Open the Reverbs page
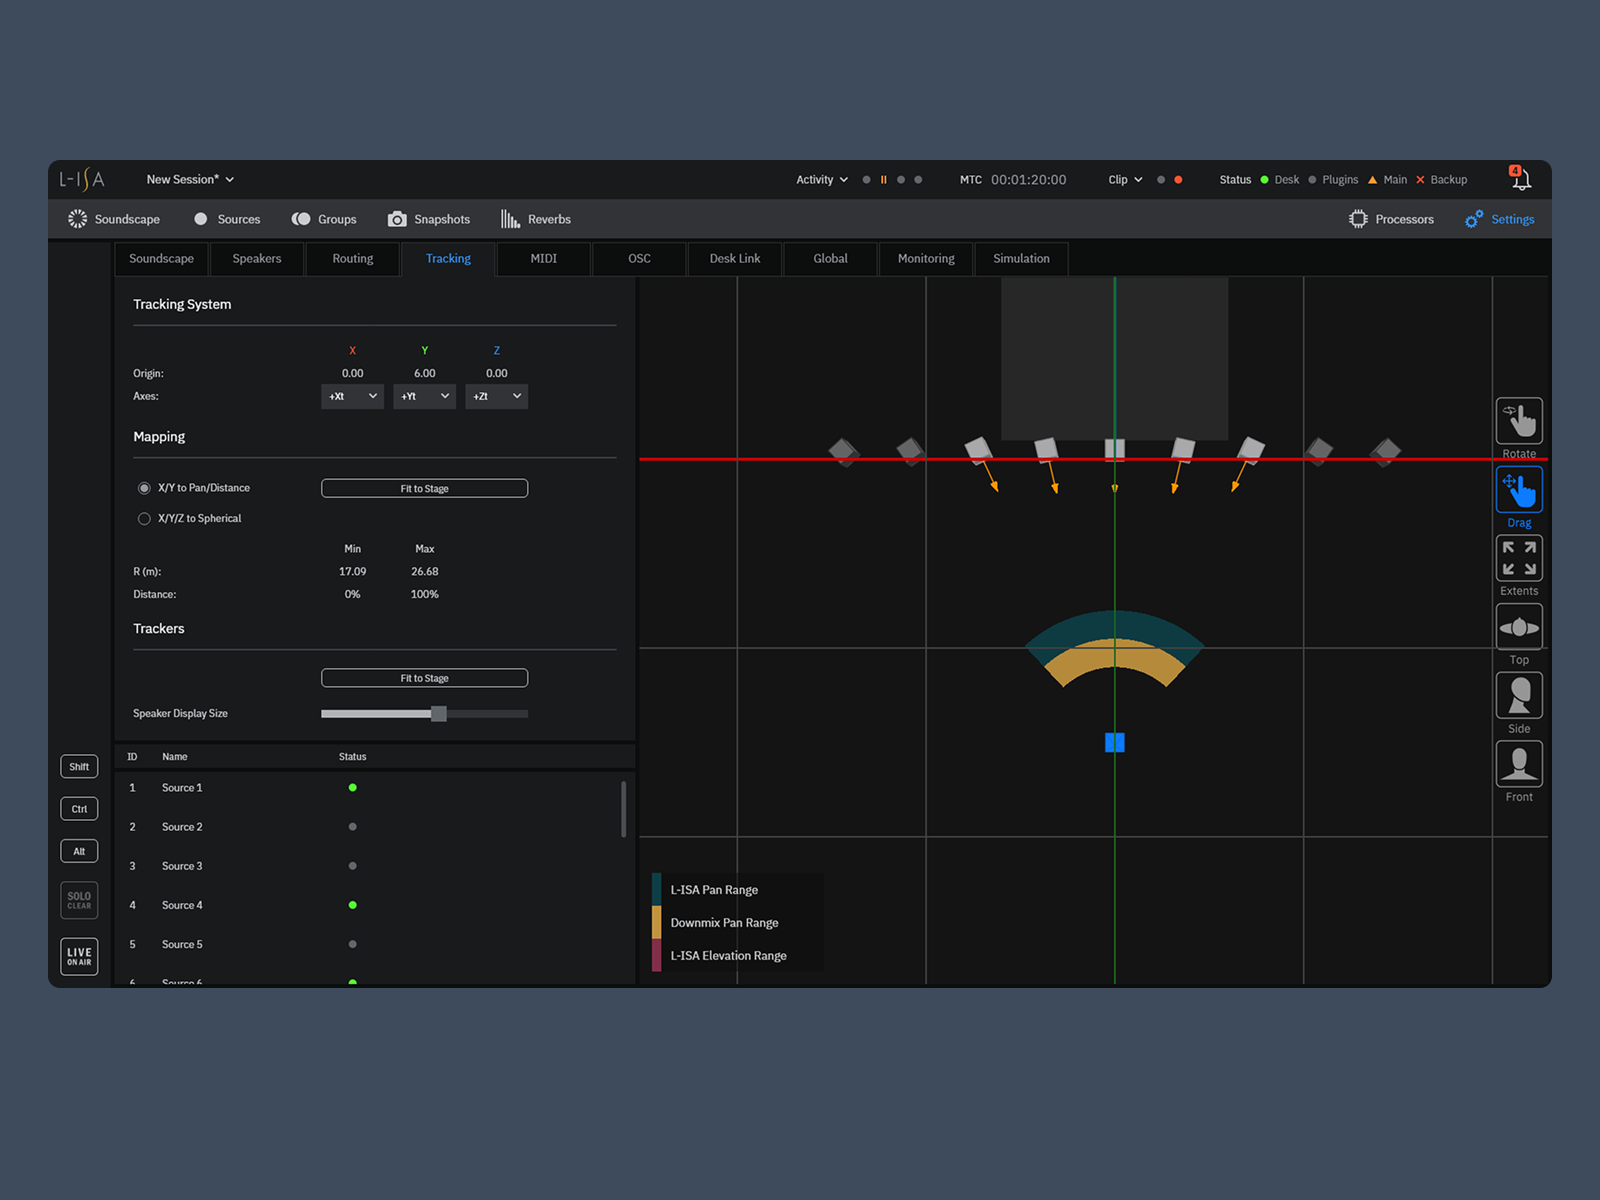 coord(536,219)
